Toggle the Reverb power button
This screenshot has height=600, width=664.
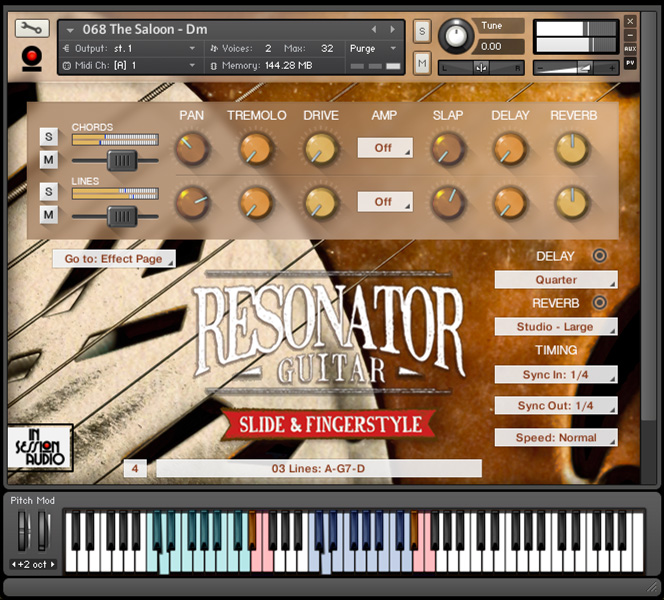tap(599, 303)
